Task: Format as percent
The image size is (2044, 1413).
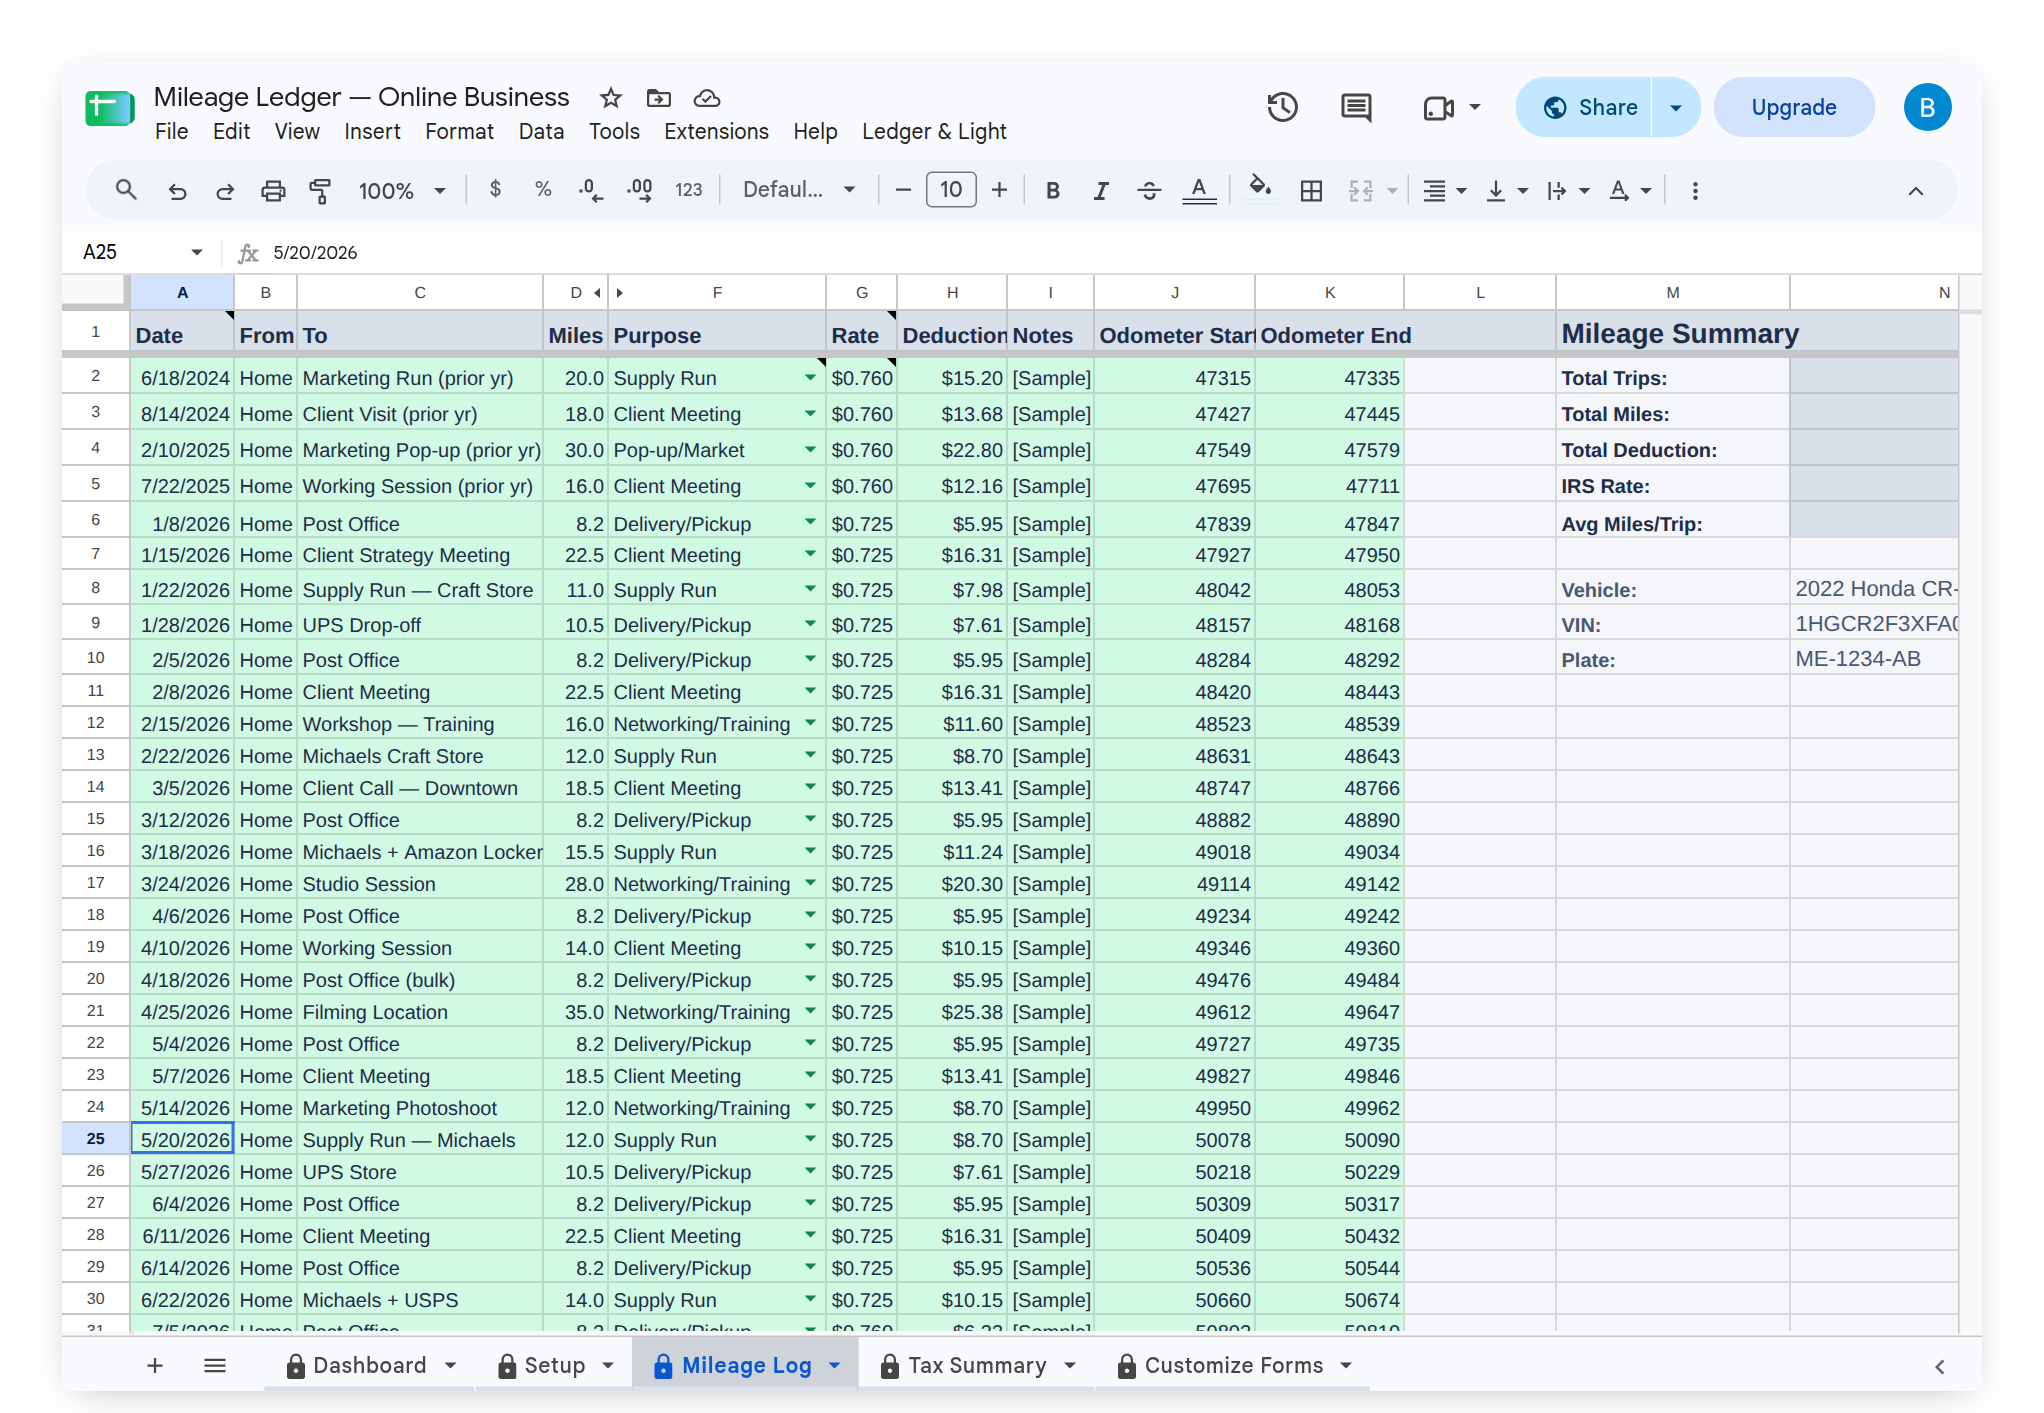Action: tap(543, 189)
